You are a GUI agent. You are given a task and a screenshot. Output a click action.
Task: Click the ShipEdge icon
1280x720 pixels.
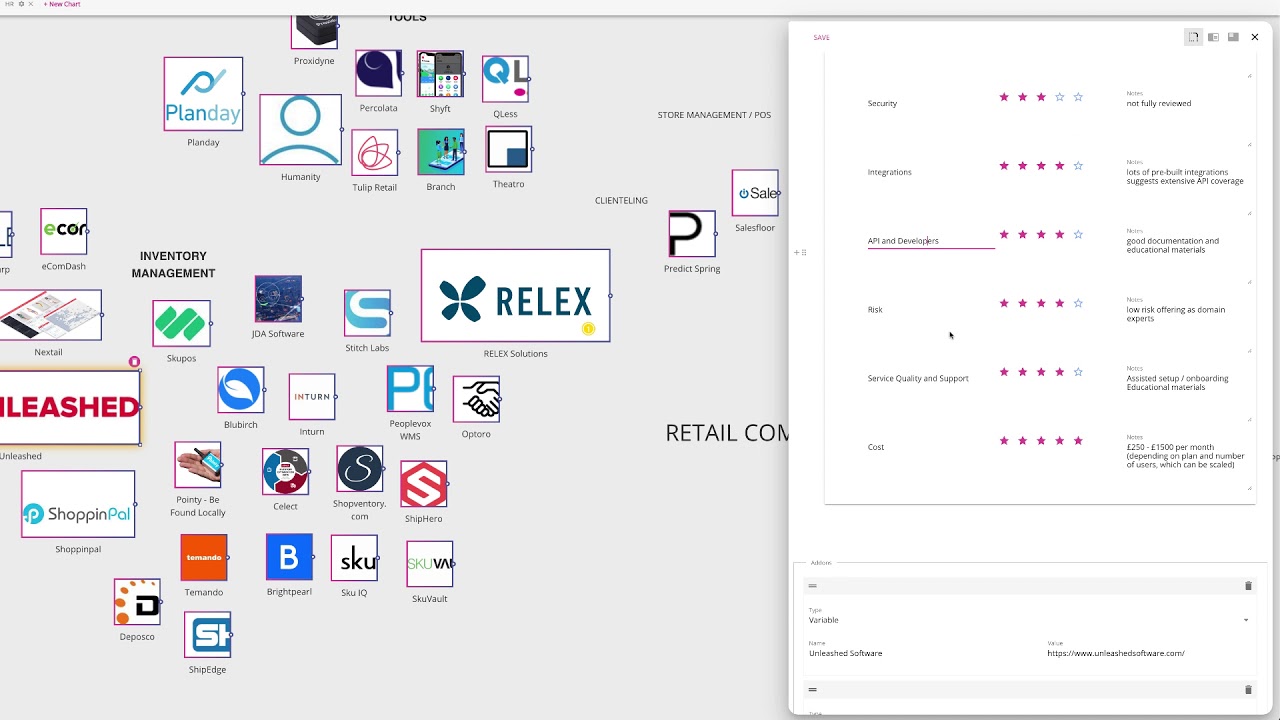coord(207,636)
